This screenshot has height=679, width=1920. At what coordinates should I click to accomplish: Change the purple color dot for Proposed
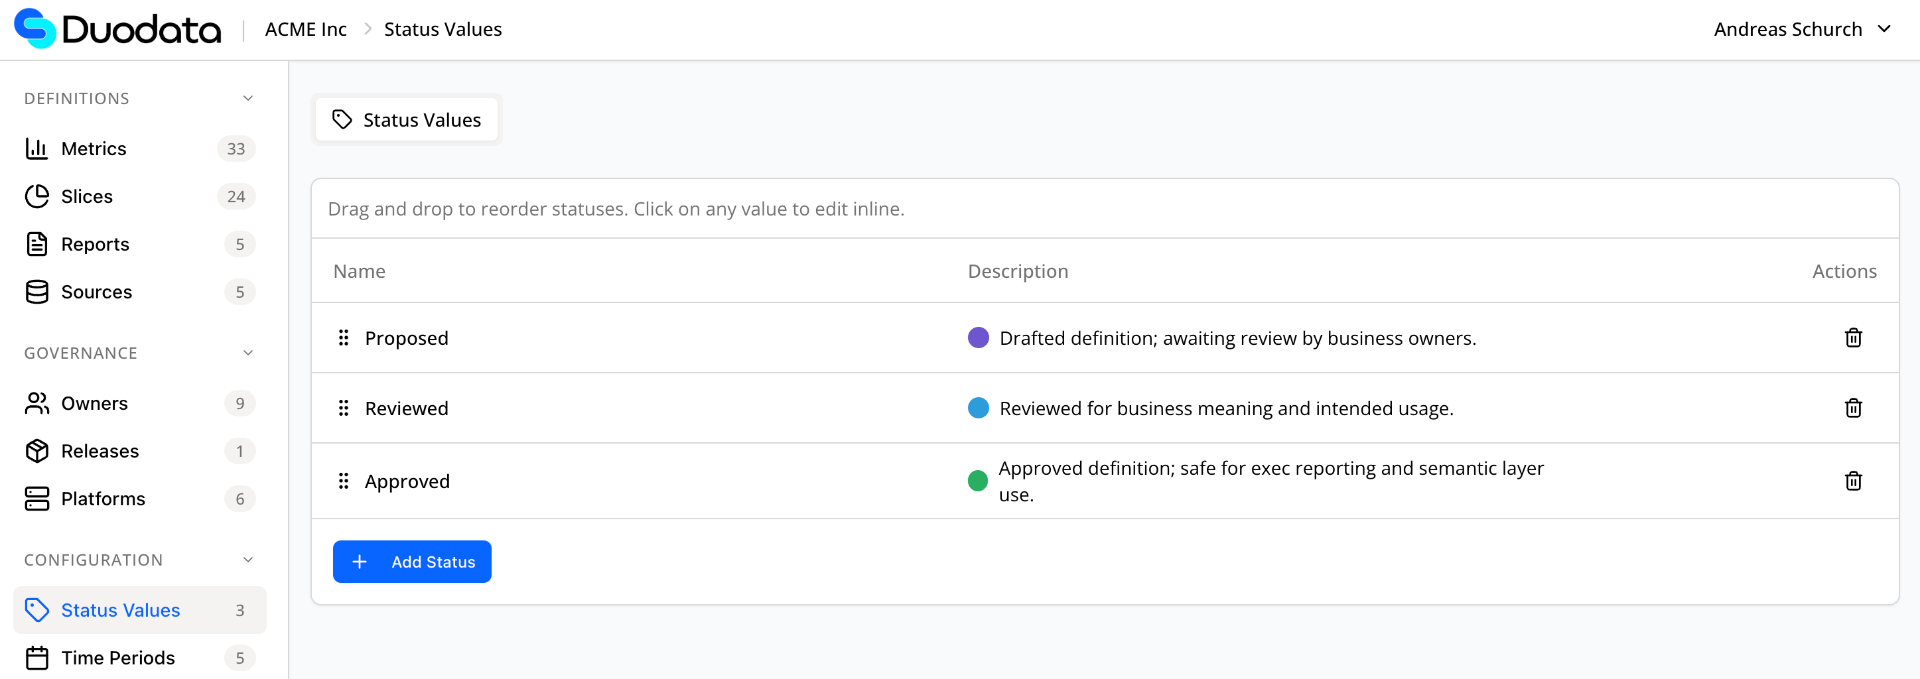(979, 338)
